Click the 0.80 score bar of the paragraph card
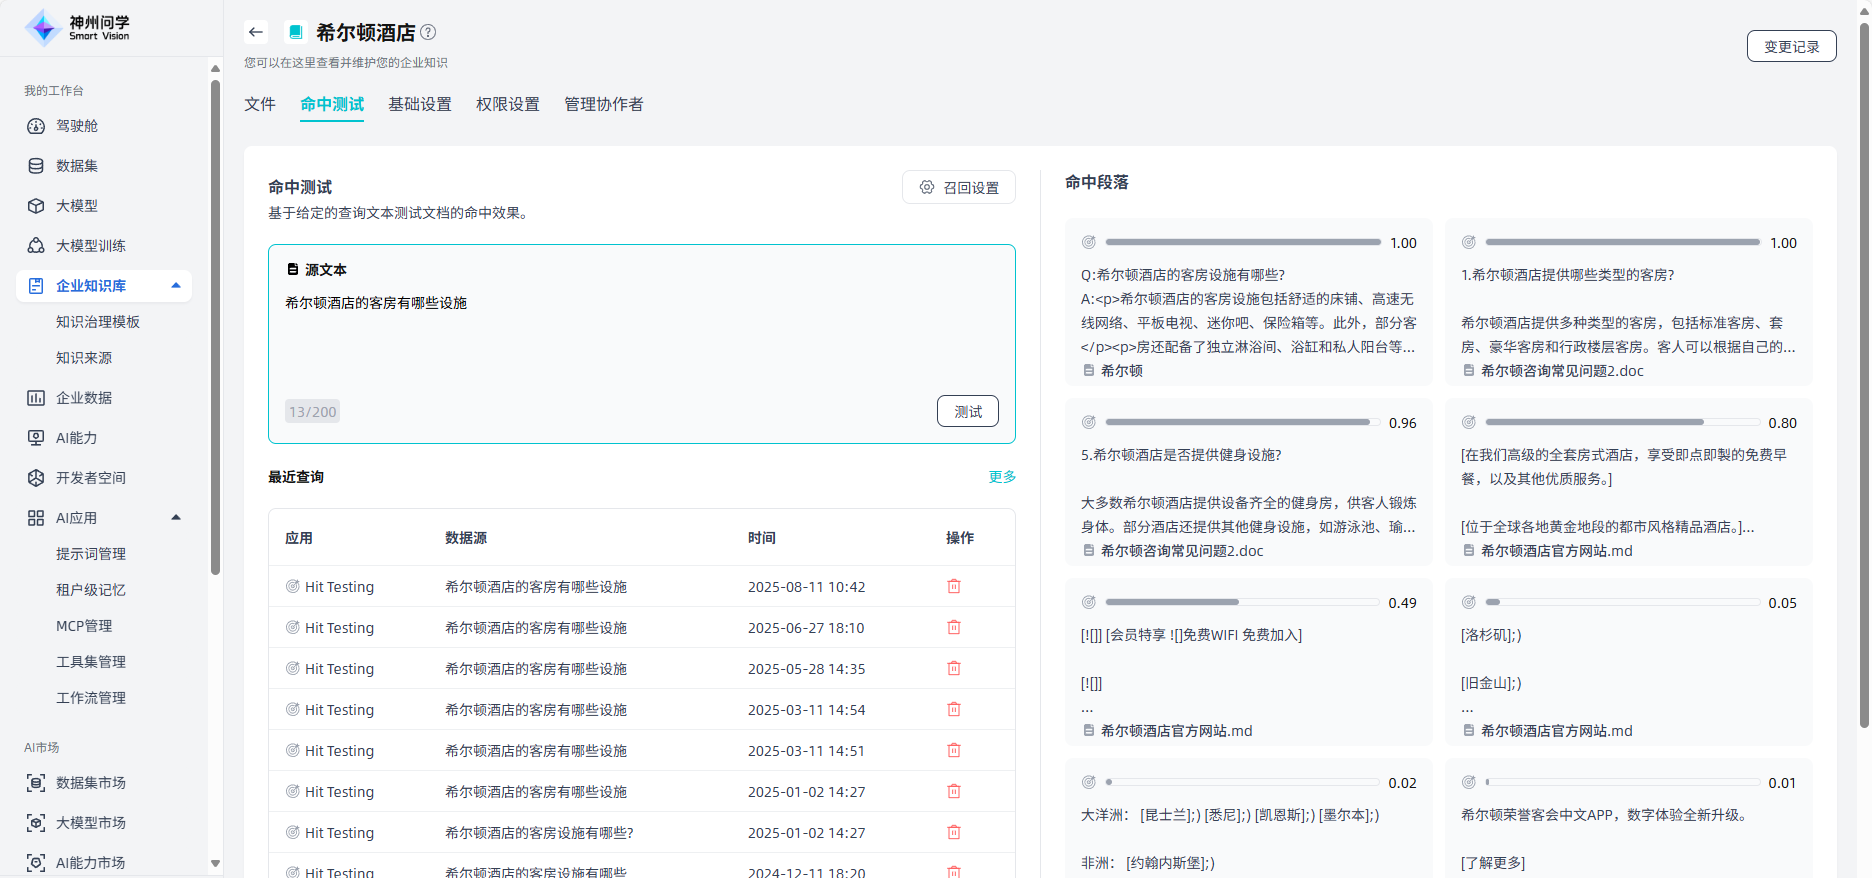 coord(1623,422)
